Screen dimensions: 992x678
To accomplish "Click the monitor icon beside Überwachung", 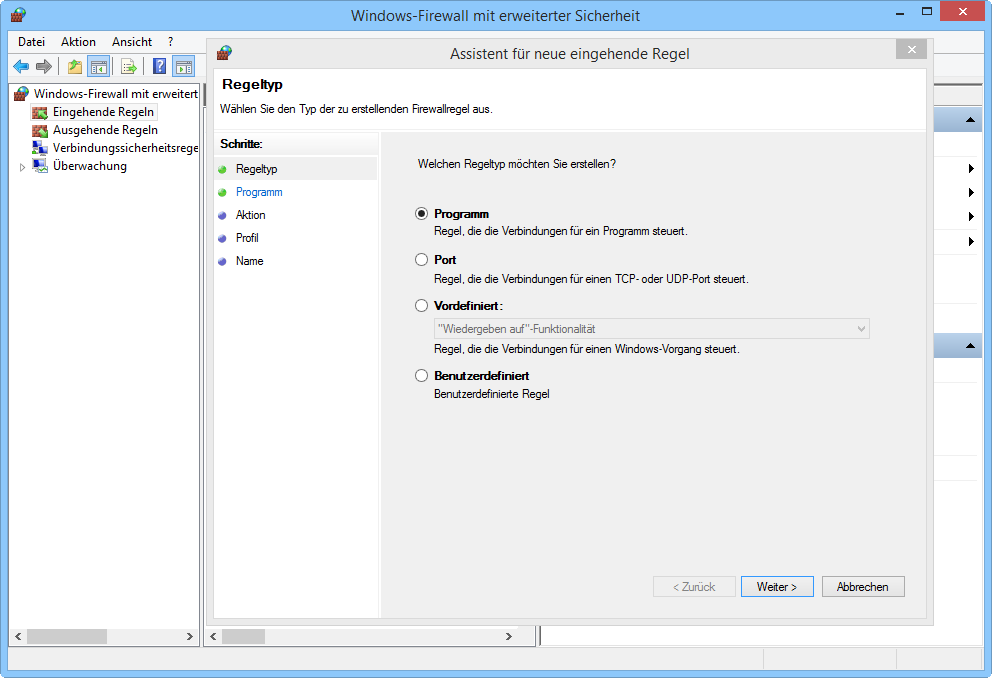I will [40, 166].
